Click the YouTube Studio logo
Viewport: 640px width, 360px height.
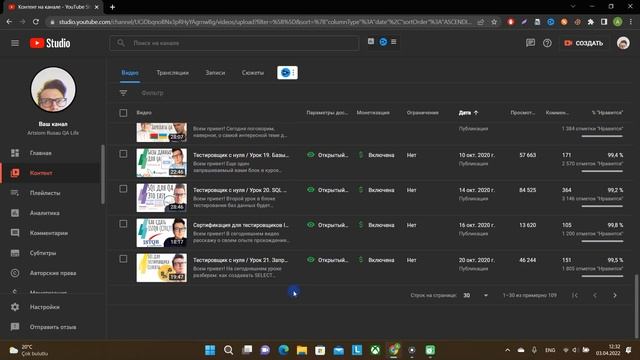pyautogui.click(x=50, y=43)
